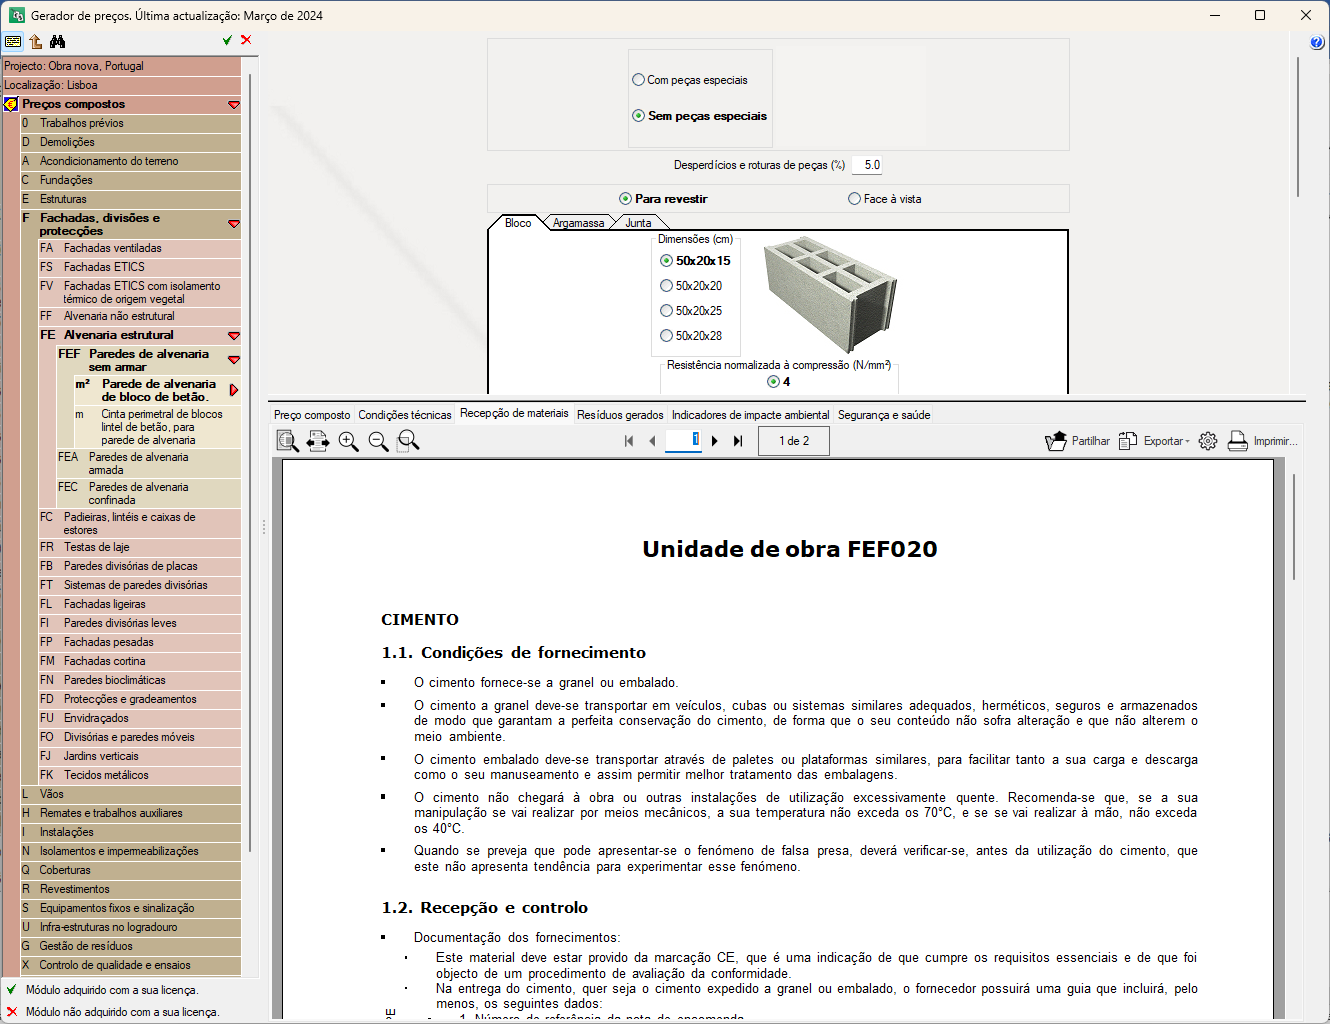
Task: Switch to the Junta tab
Action: (639, 223)
